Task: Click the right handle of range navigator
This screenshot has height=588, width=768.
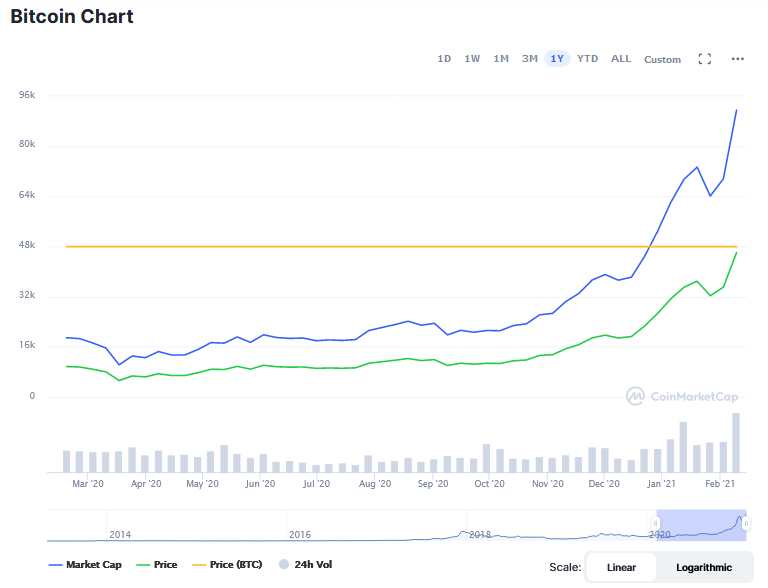Action: click(x=746, y=523)
